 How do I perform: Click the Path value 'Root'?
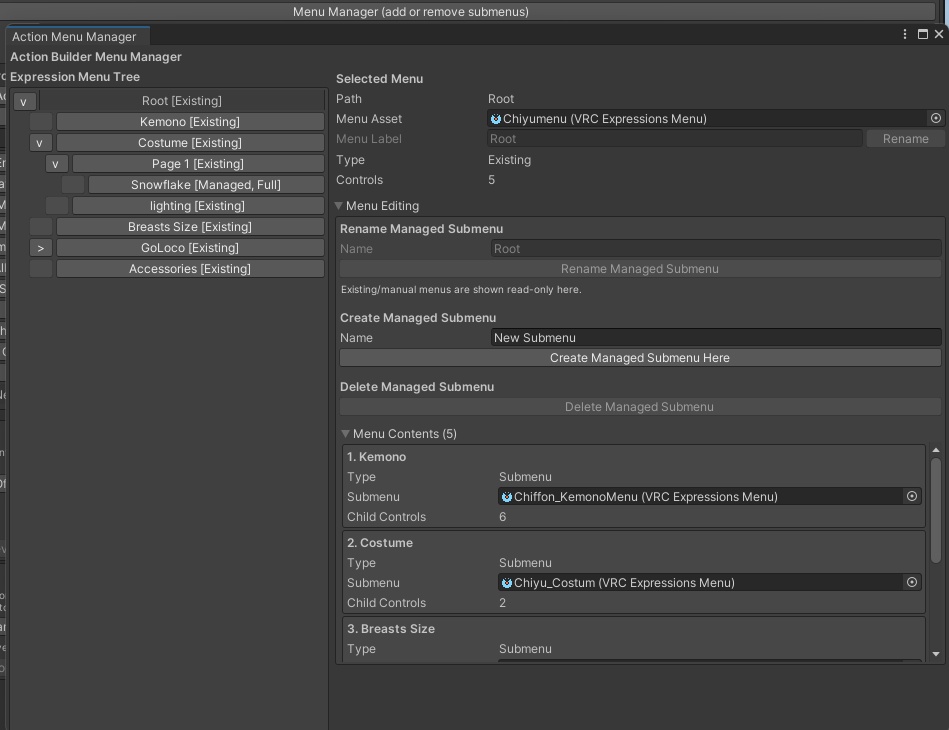pos(501,99)
